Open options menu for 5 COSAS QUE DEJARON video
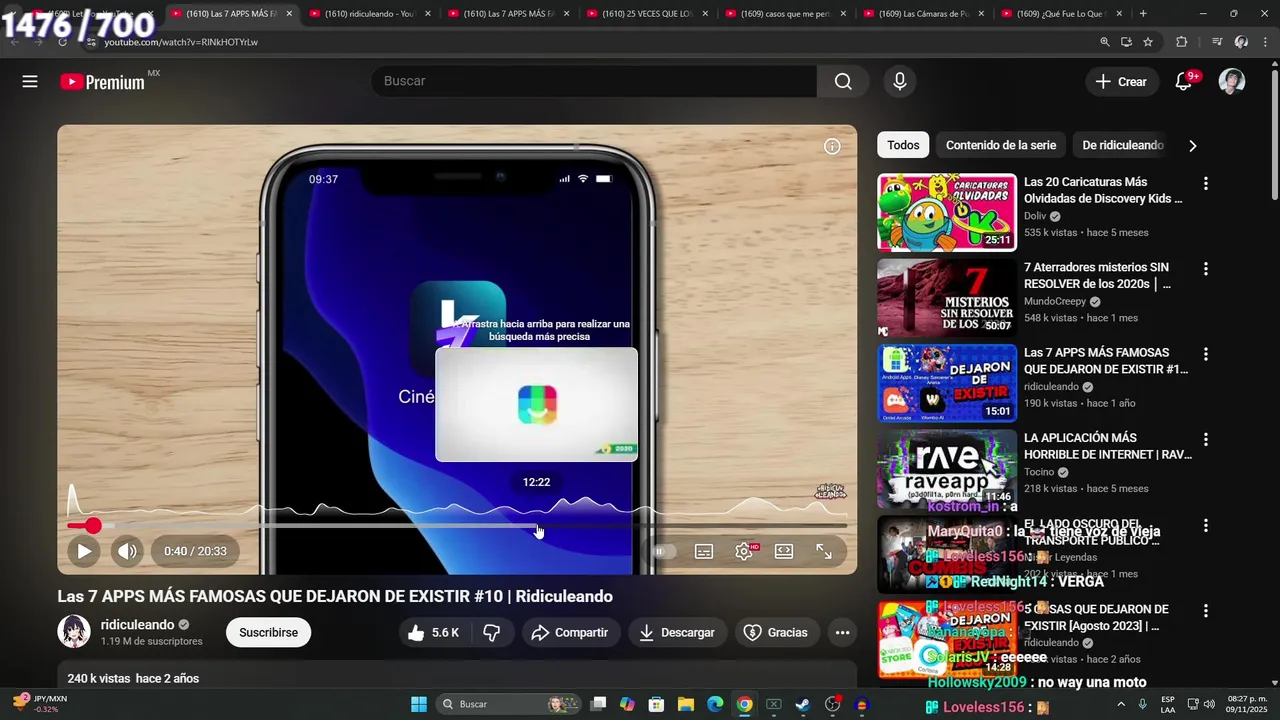 [1206, 611]
